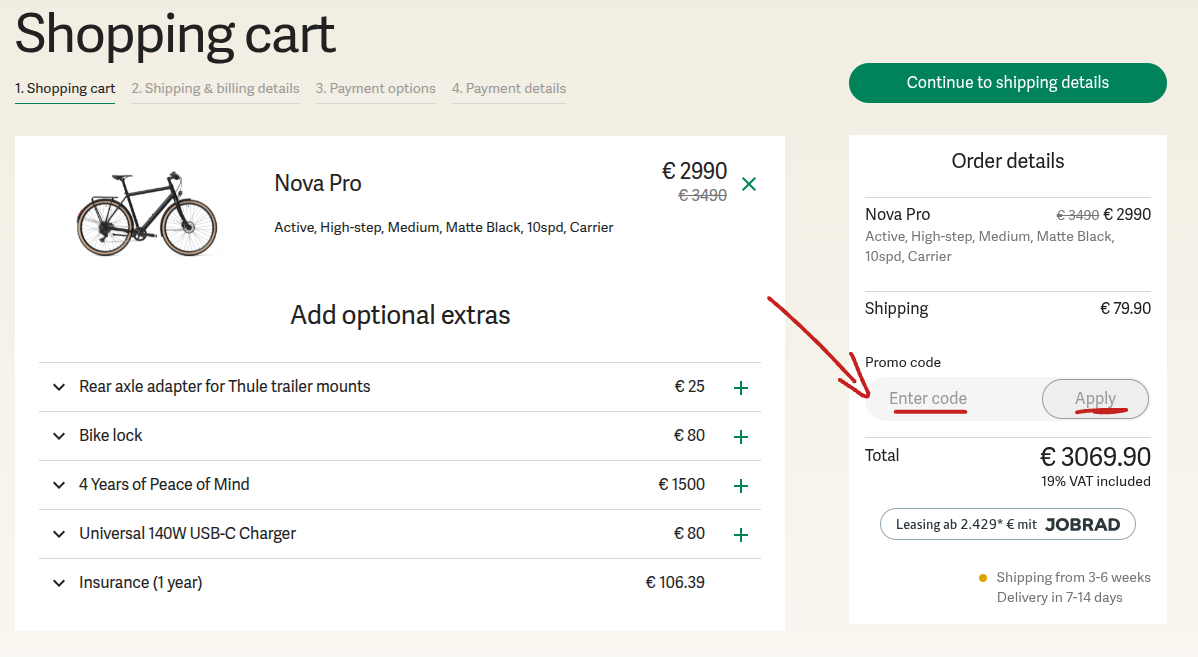Expand Insurance (1 year) details chevron
The image size is (1198, 657).
(59, 583)
